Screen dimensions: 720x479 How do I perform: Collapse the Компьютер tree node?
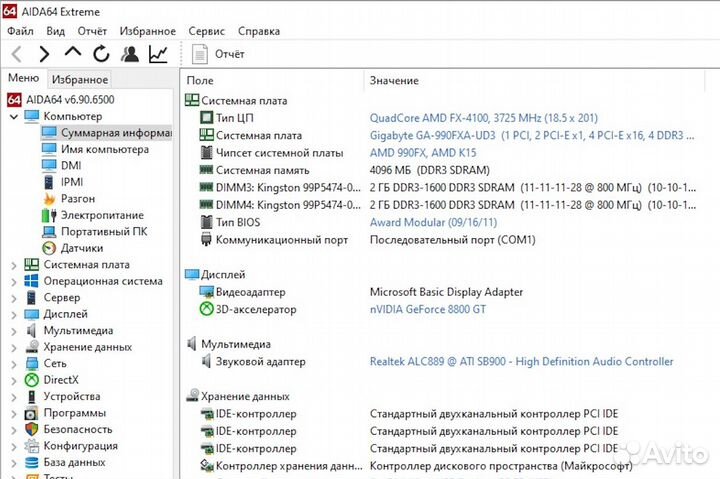[14, 117]
